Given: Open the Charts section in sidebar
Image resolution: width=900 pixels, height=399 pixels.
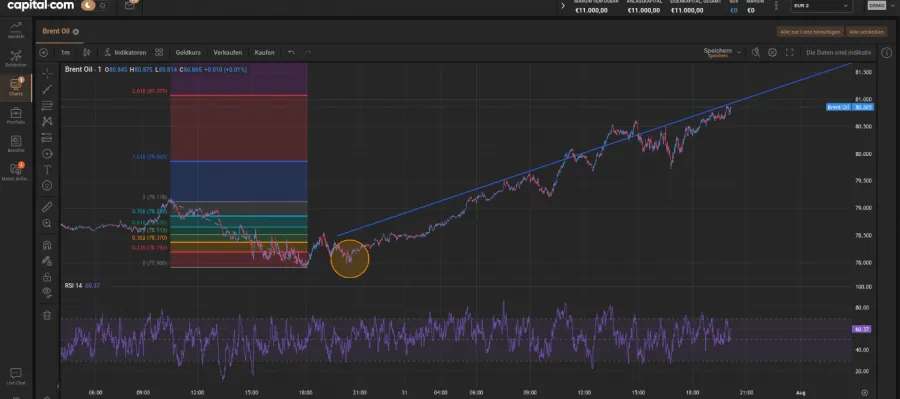Looking at the screenshot, I should tap(15, 87).
